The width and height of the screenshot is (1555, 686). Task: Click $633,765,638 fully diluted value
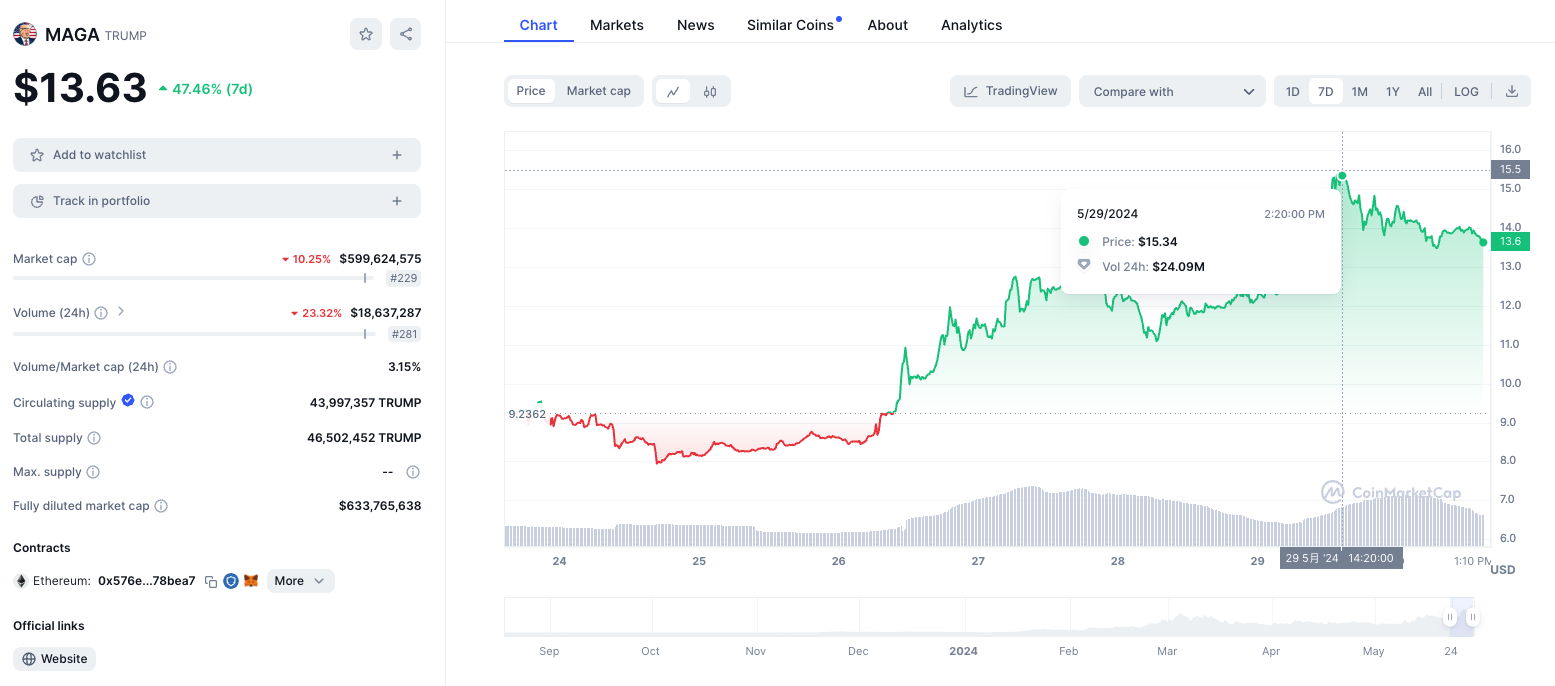tap(380, 506)
